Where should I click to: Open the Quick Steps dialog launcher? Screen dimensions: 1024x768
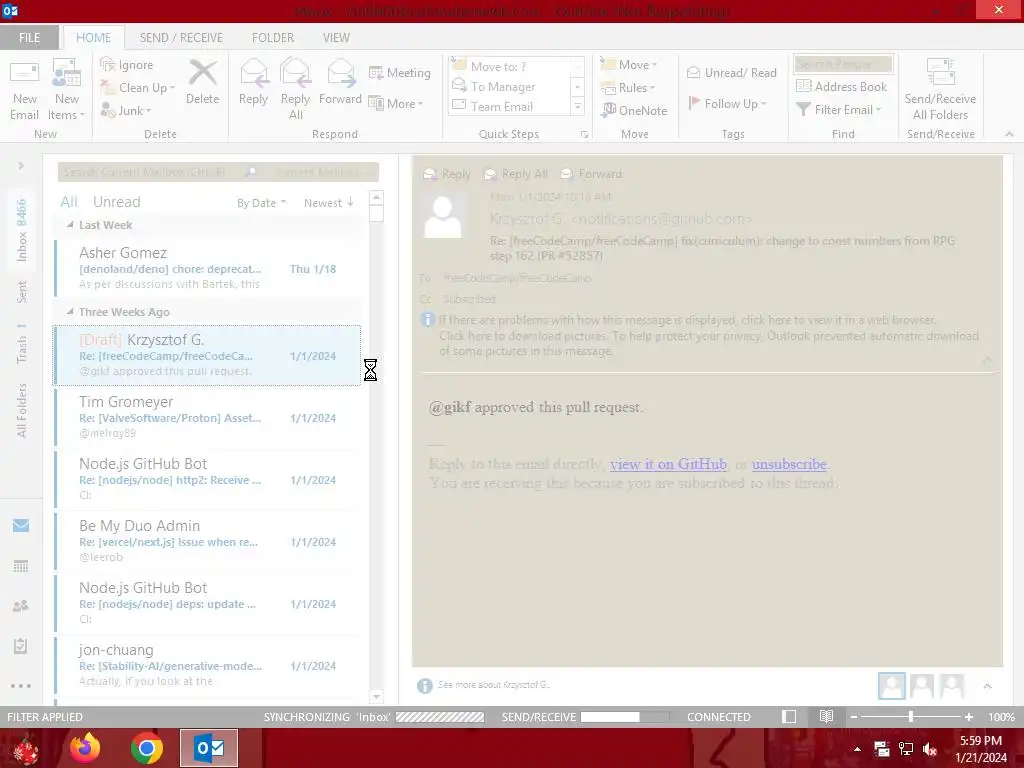coord(584,135)
